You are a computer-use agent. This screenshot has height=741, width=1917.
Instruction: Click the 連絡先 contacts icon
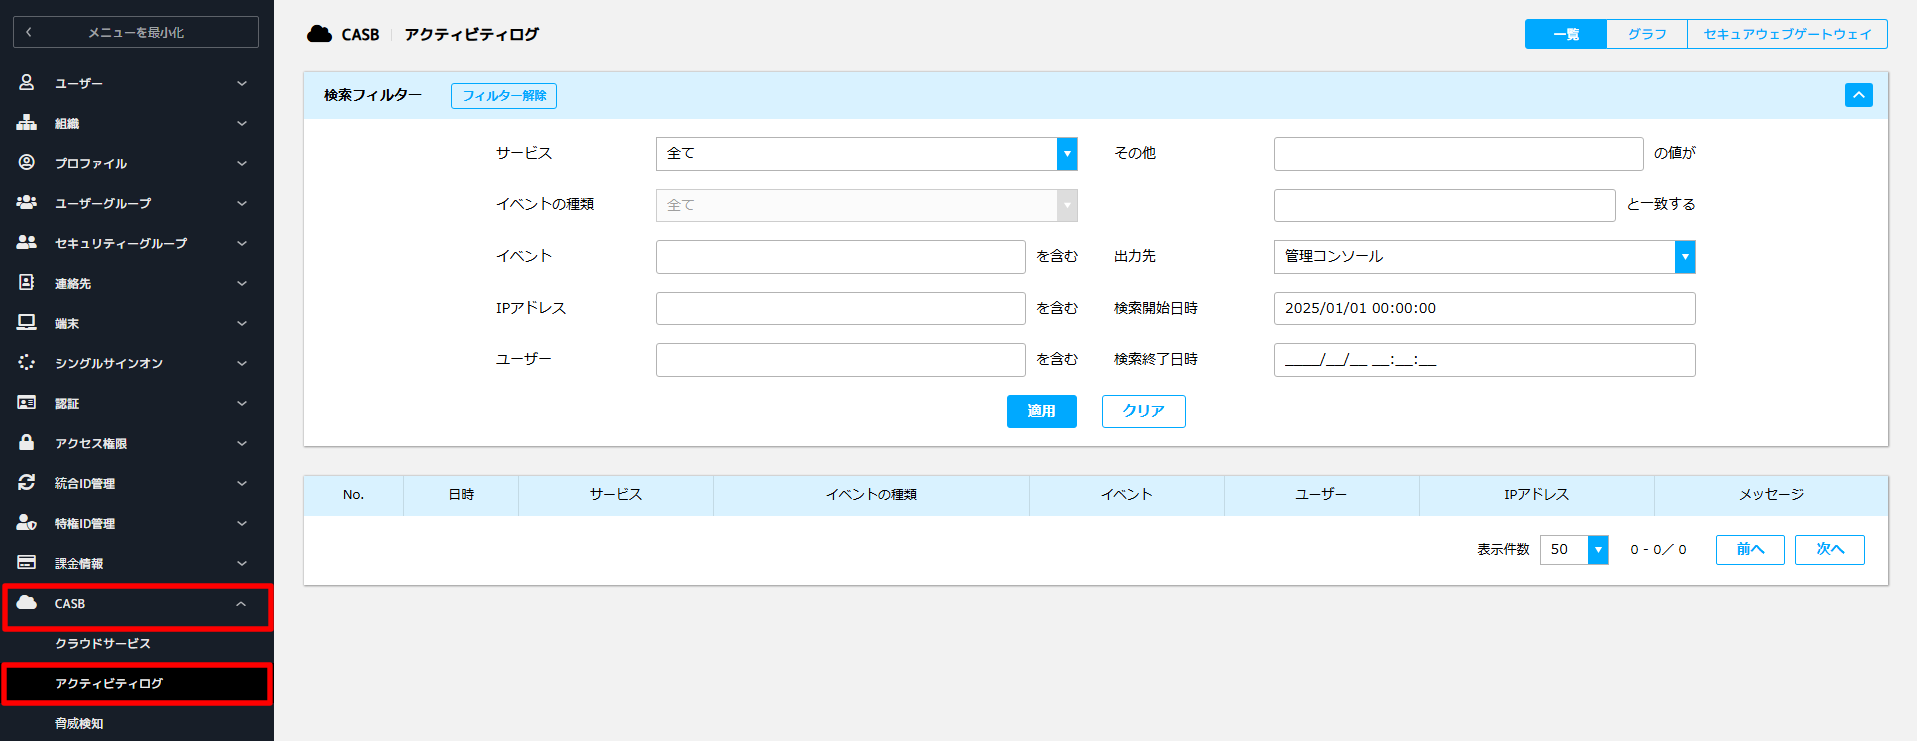27,282
